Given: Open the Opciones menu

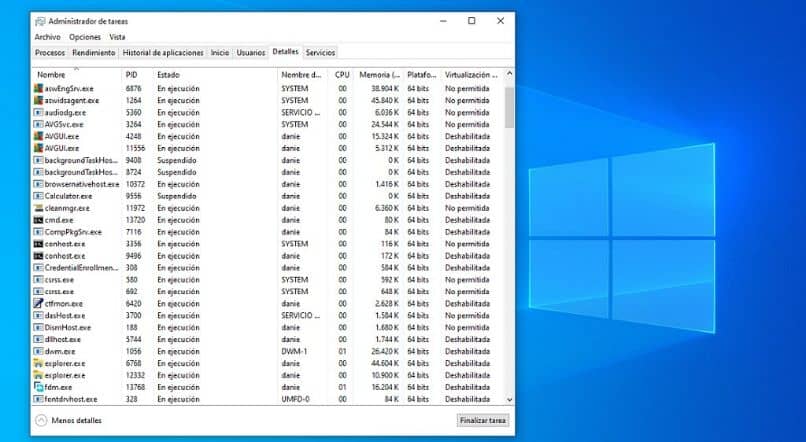Looking at the screenshot, I should tap(85, 37).
